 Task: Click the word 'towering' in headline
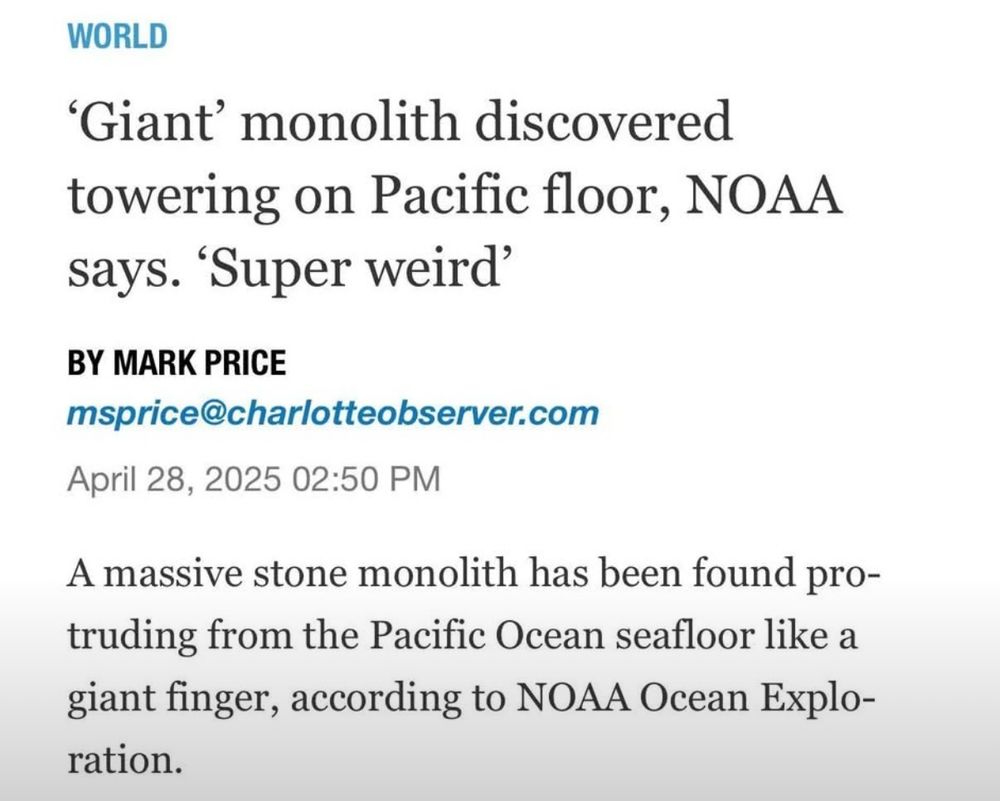click(173, 198)
